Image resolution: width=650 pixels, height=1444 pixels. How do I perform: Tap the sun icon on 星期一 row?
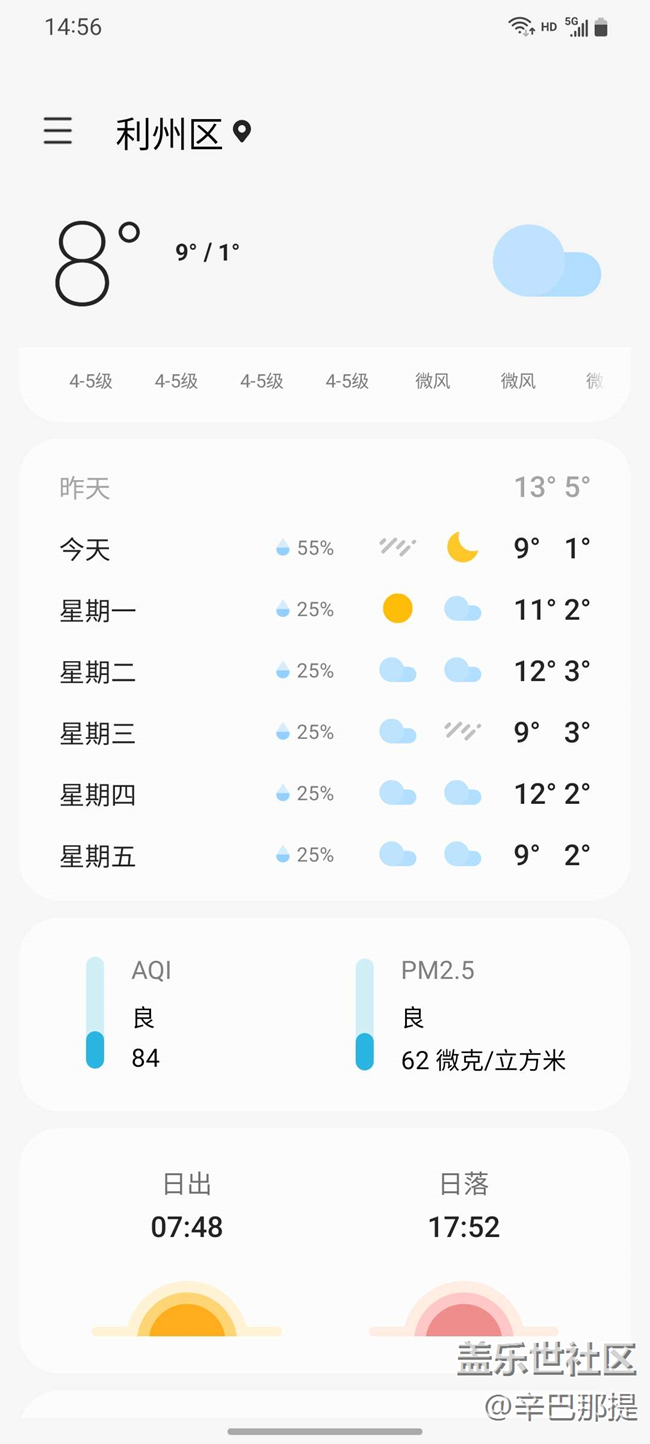click(398, 609)
